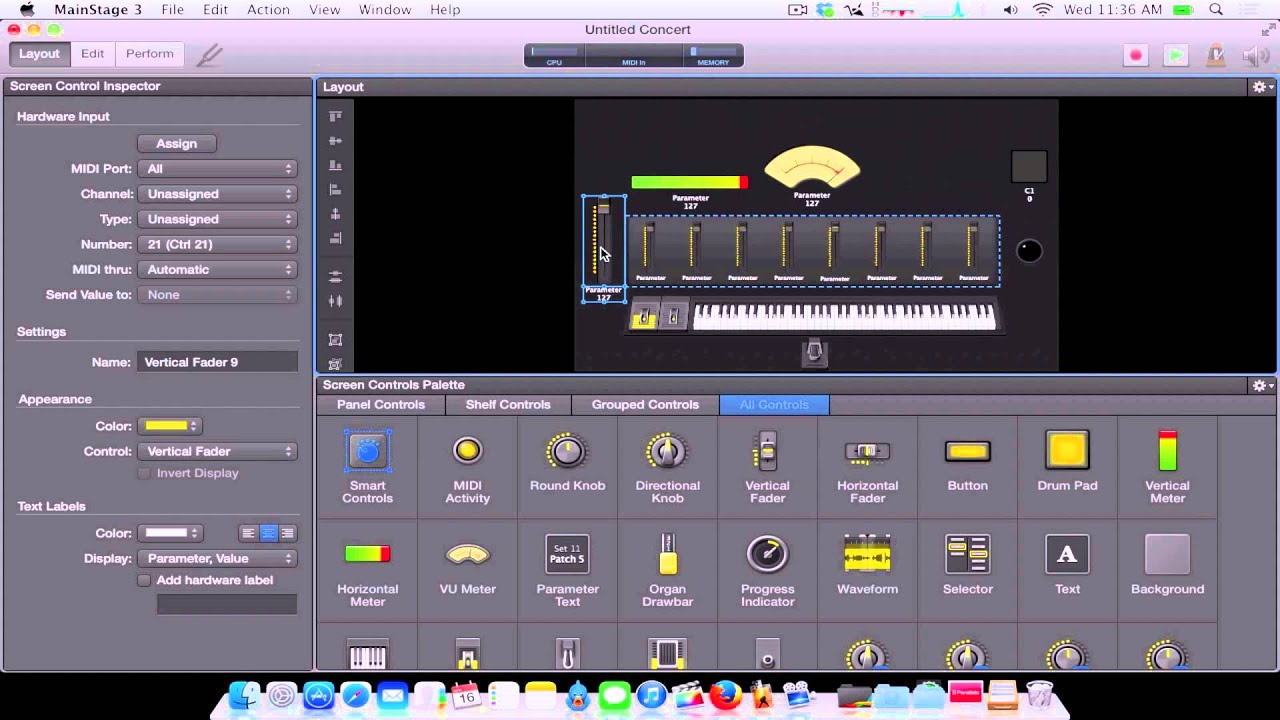Open Spotlight search in menu bar
This screenshot has height=720, width=1280.
1216,10
